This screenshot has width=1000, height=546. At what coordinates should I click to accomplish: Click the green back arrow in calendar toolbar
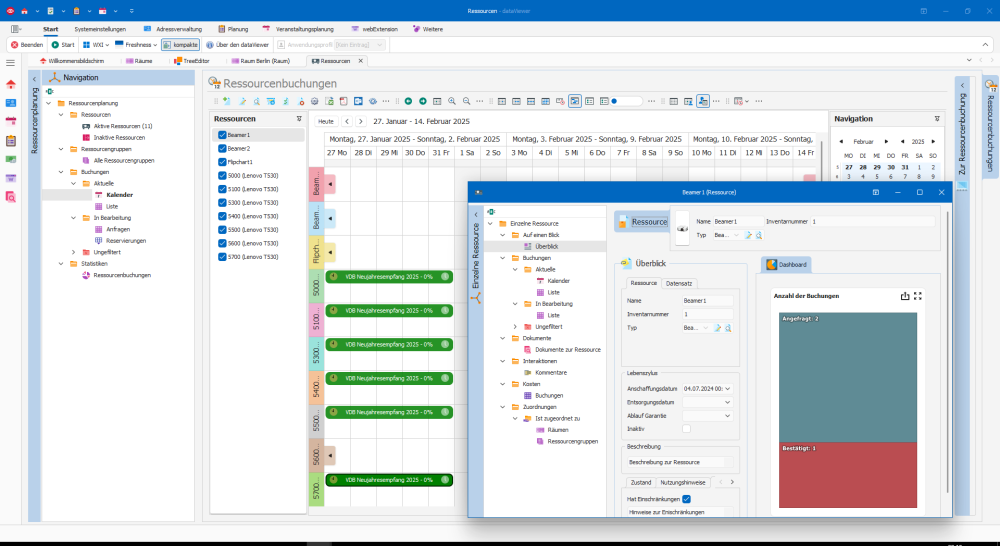coord(408,101)
